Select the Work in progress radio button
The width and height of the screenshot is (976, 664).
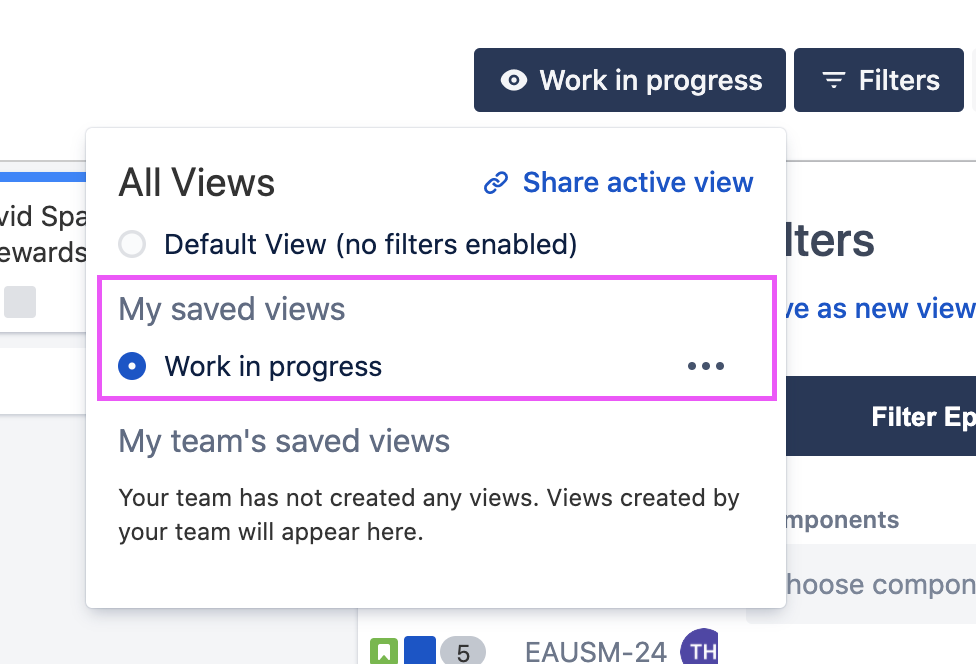coord(132,367)
